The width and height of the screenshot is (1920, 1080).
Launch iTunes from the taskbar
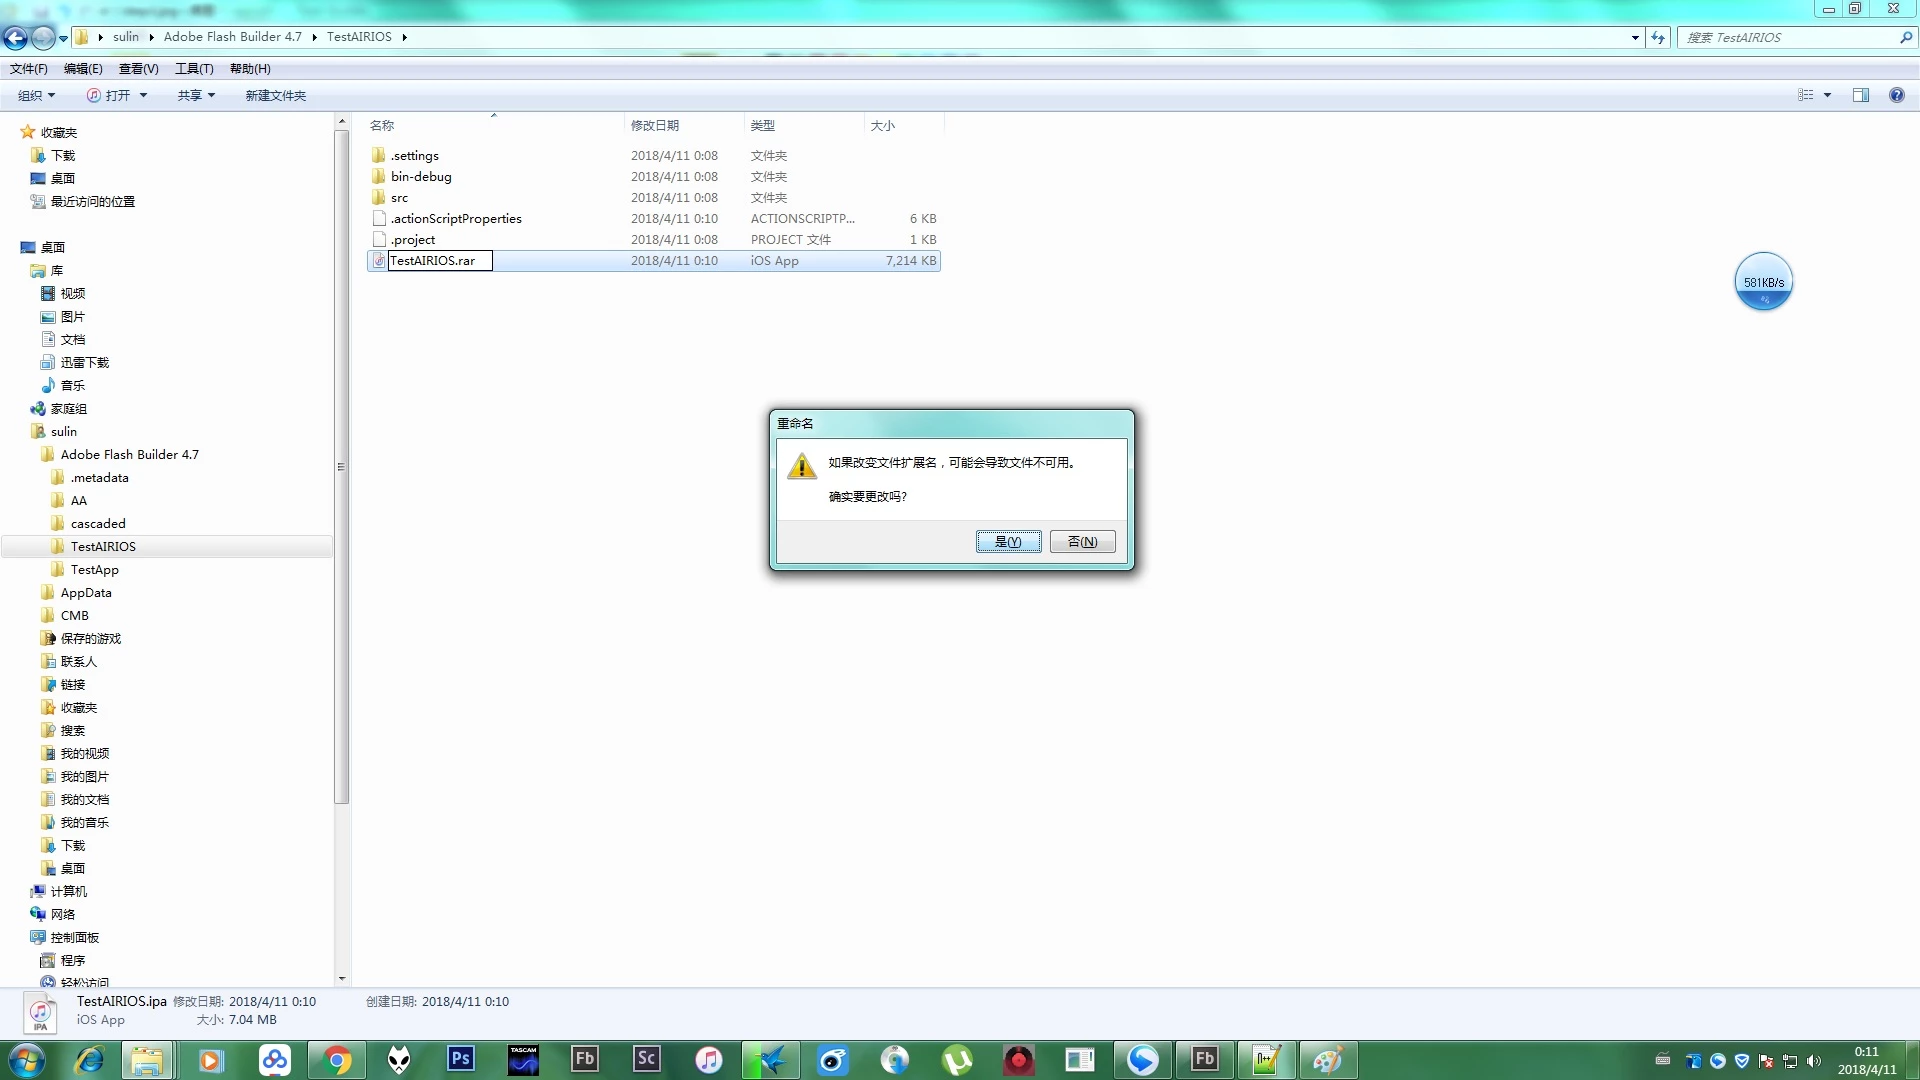708,1059
